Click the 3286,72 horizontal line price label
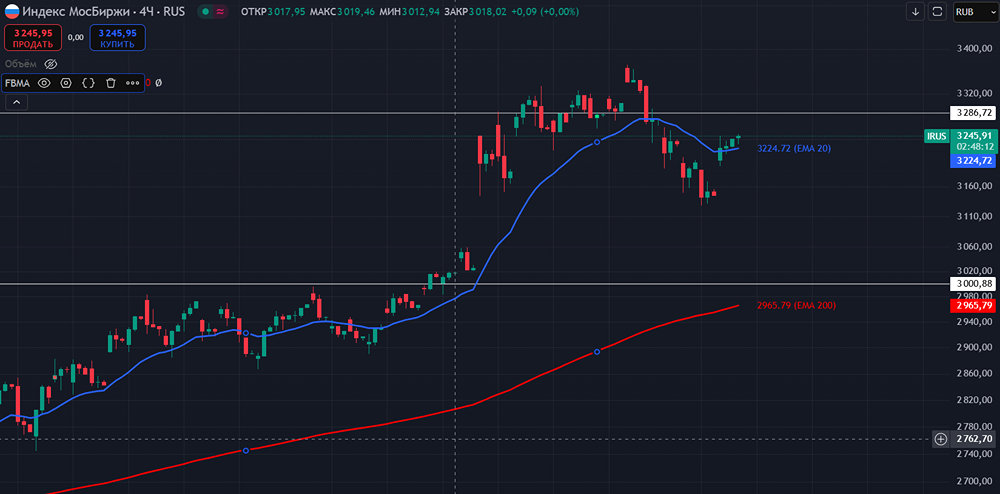Screen dimensions: 1000x494 click(x=973, y=113)
